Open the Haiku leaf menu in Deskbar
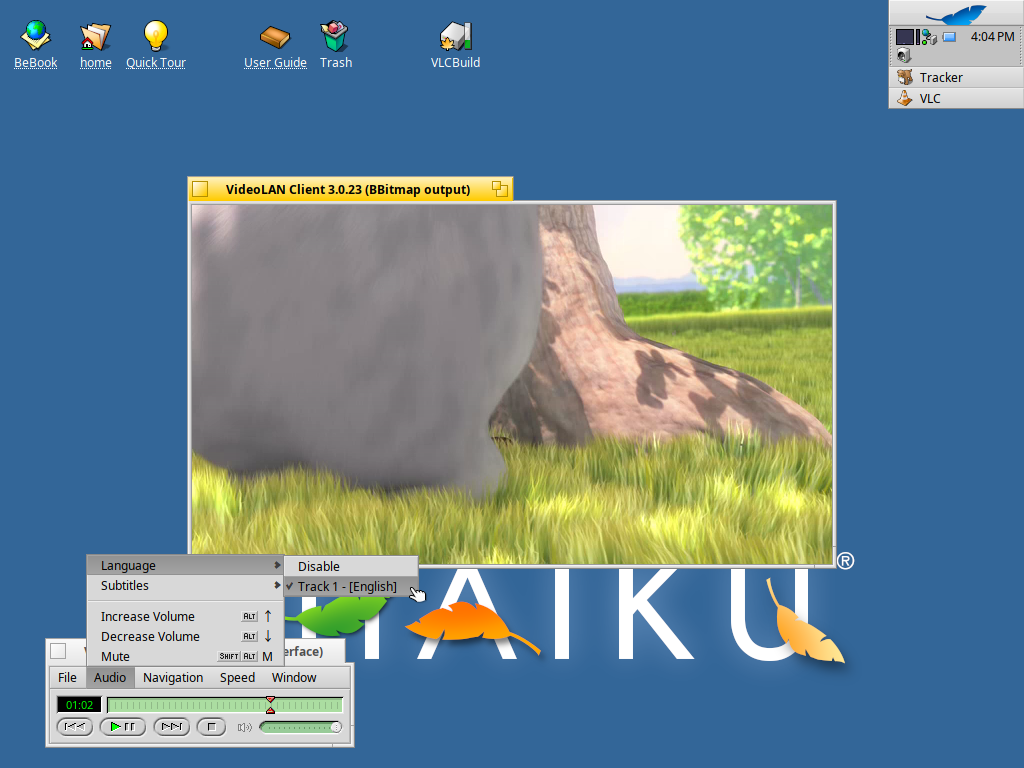This screenshot has height=768, width=1024. (x=956, y=13)
